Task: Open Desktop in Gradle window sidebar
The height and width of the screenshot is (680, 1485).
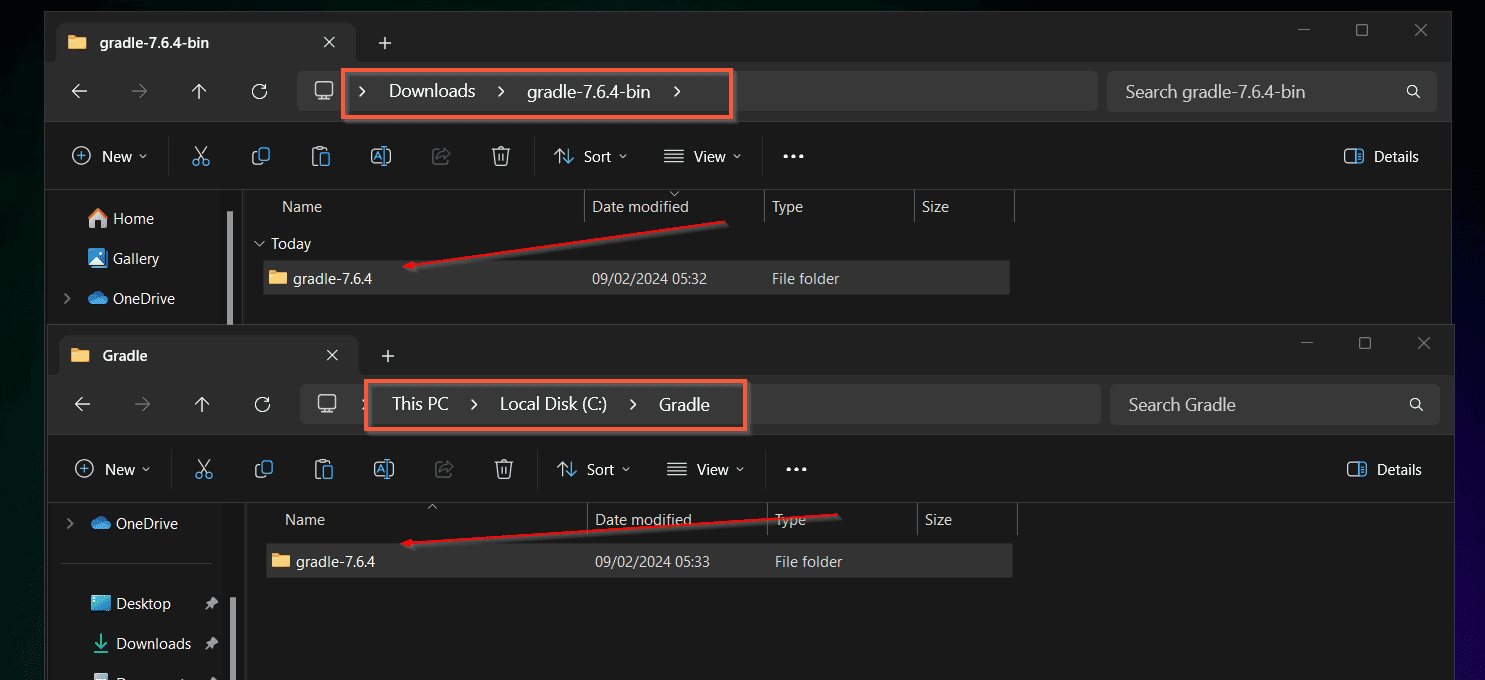Action: pos(131,603)
